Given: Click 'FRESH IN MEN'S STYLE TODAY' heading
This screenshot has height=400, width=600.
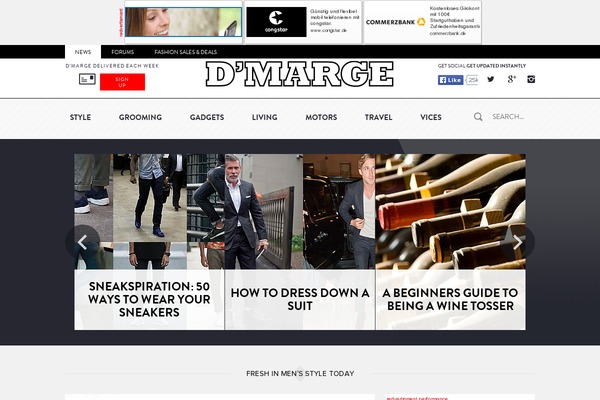Looking at the screenshot, I should tap(300, 373).
